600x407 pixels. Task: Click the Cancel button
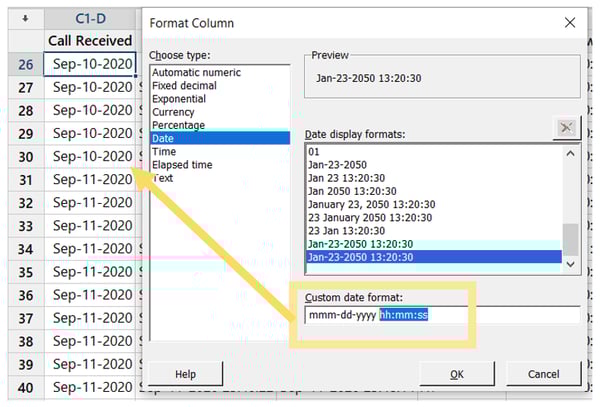pyautogui.click(x=541, y=374)
